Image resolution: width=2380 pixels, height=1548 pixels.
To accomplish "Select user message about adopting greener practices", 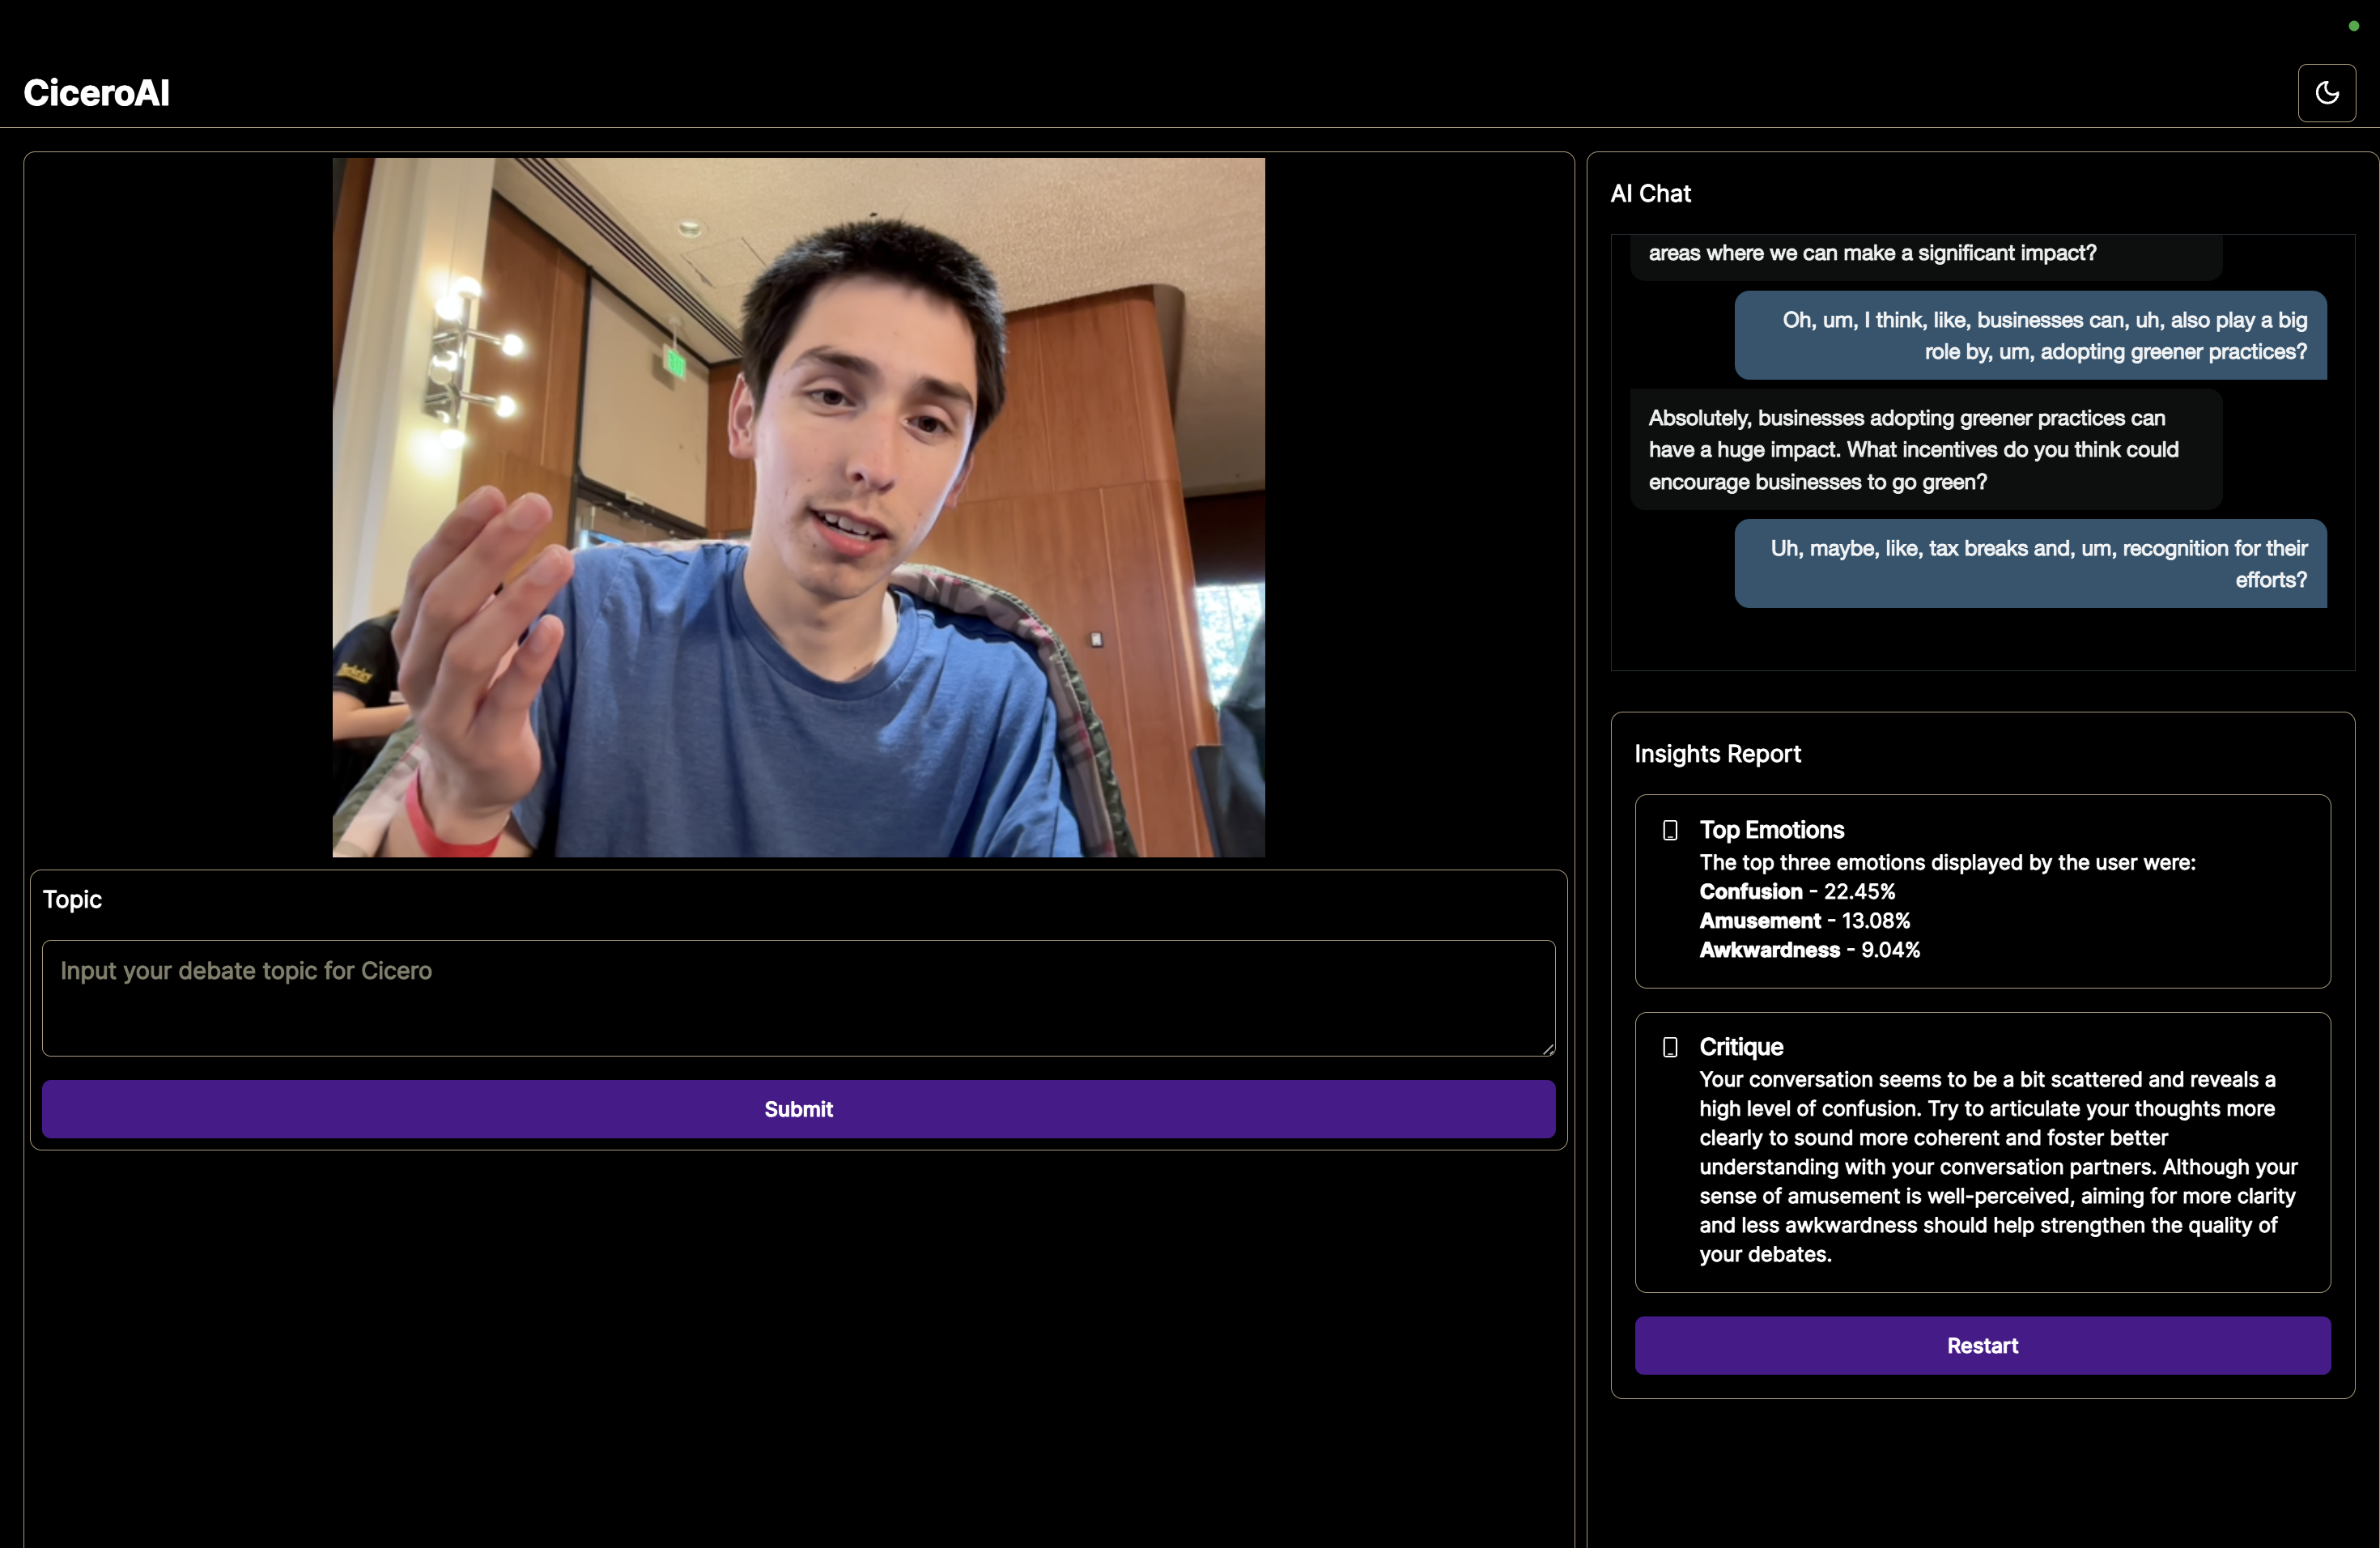I will [2030, 336].
